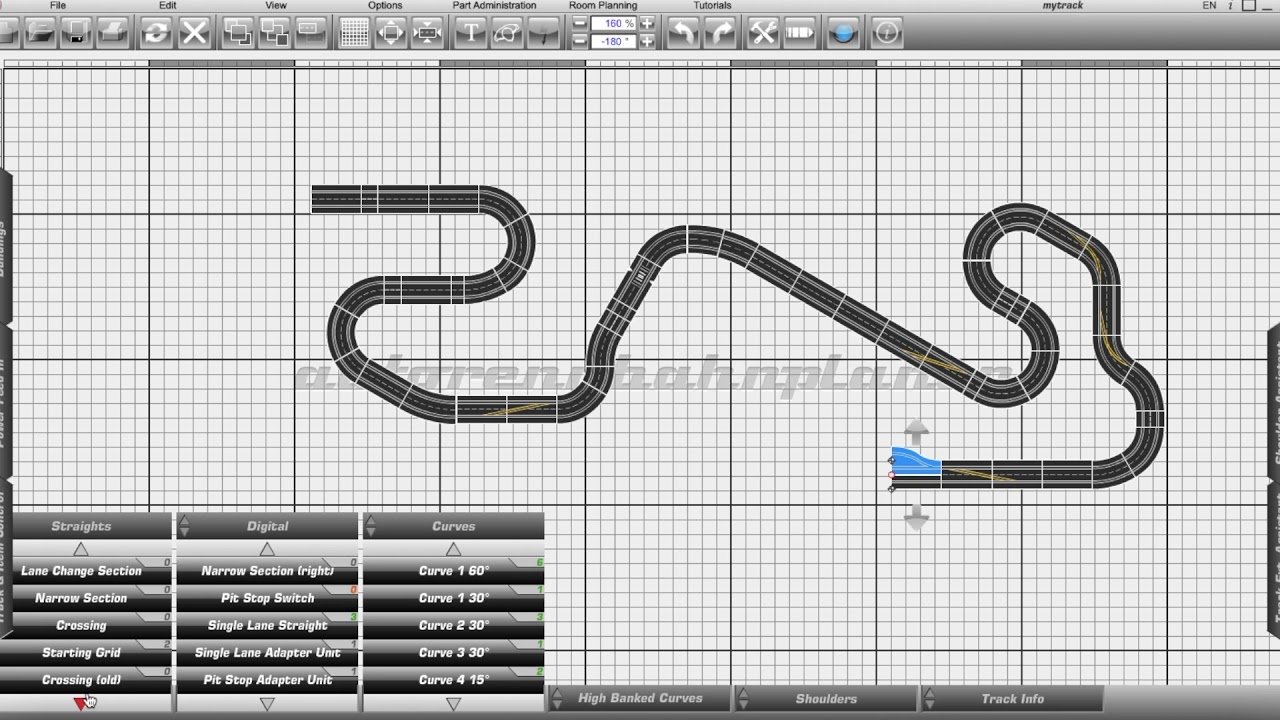Expand the Curves panel category switcher arrows

(371, 526)
